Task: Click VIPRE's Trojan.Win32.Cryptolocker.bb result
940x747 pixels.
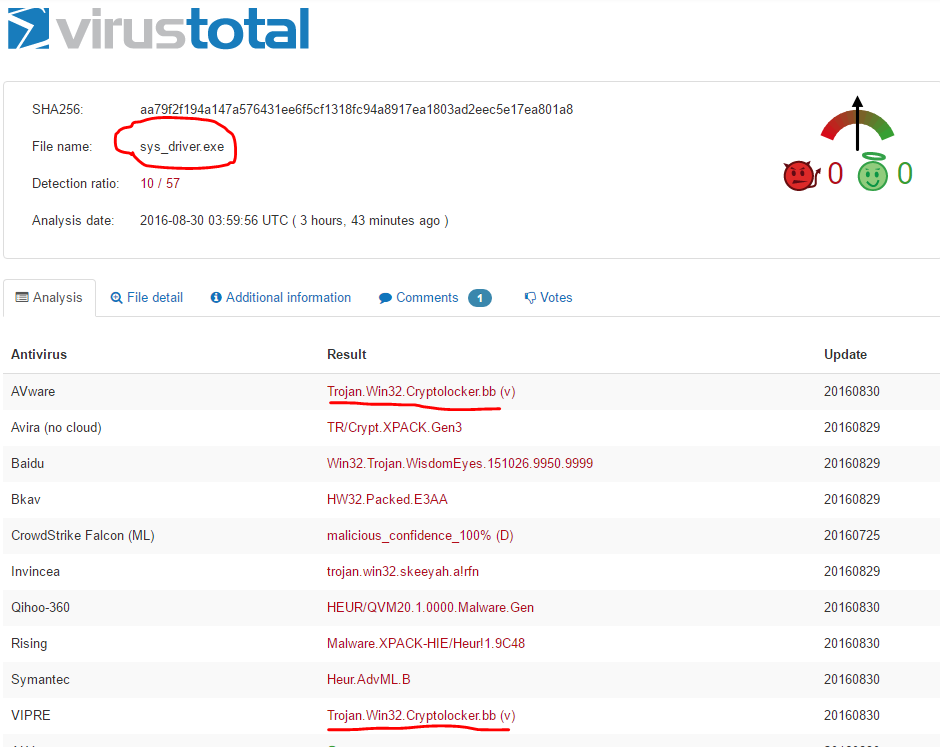Action: [x=421, y=715]
